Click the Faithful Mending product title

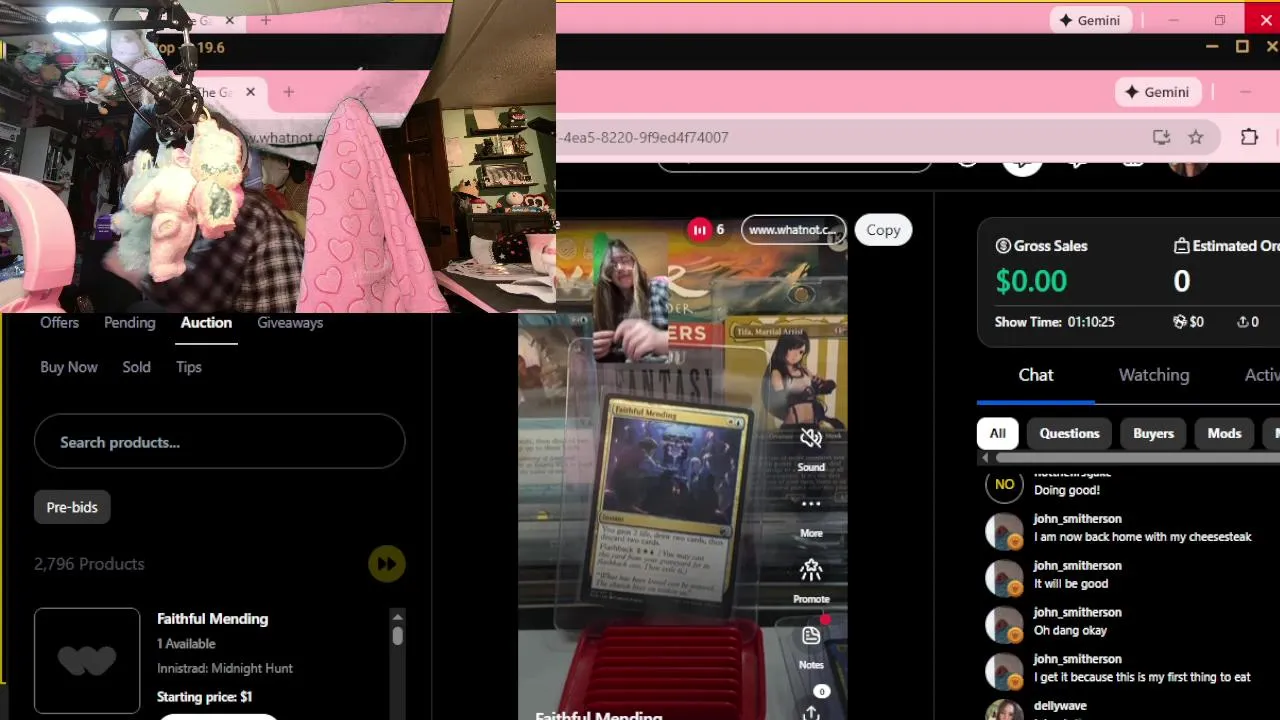212,619
